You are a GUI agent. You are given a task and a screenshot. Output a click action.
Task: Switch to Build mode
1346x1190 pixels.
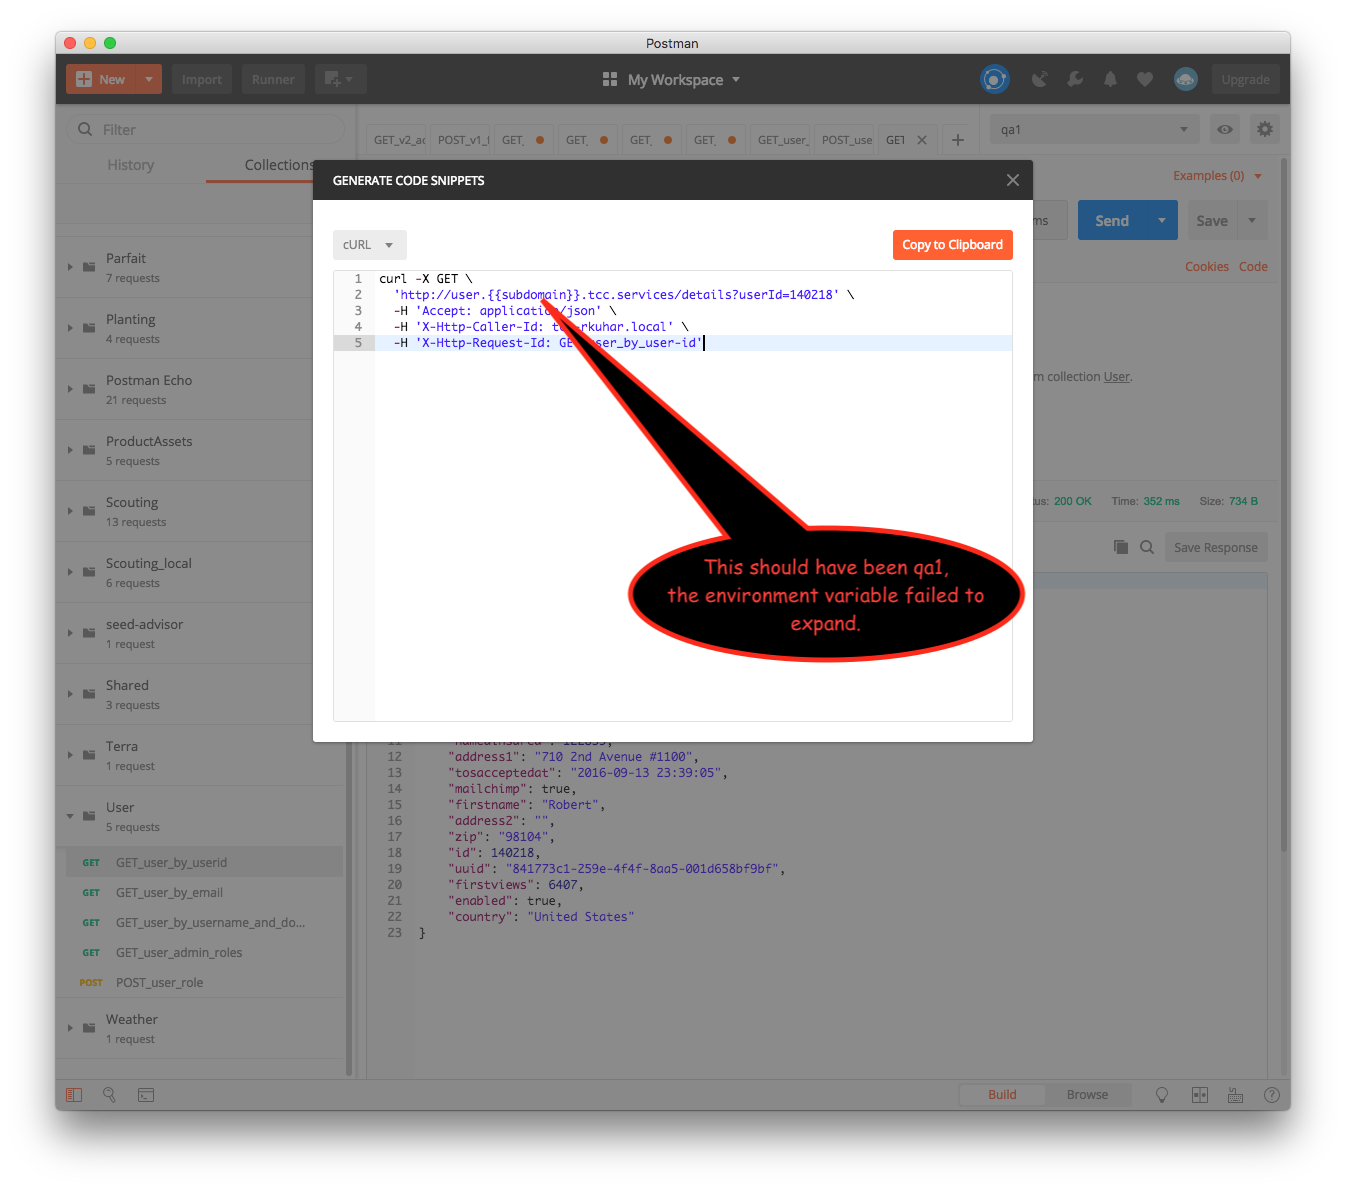point(1002,1095)
